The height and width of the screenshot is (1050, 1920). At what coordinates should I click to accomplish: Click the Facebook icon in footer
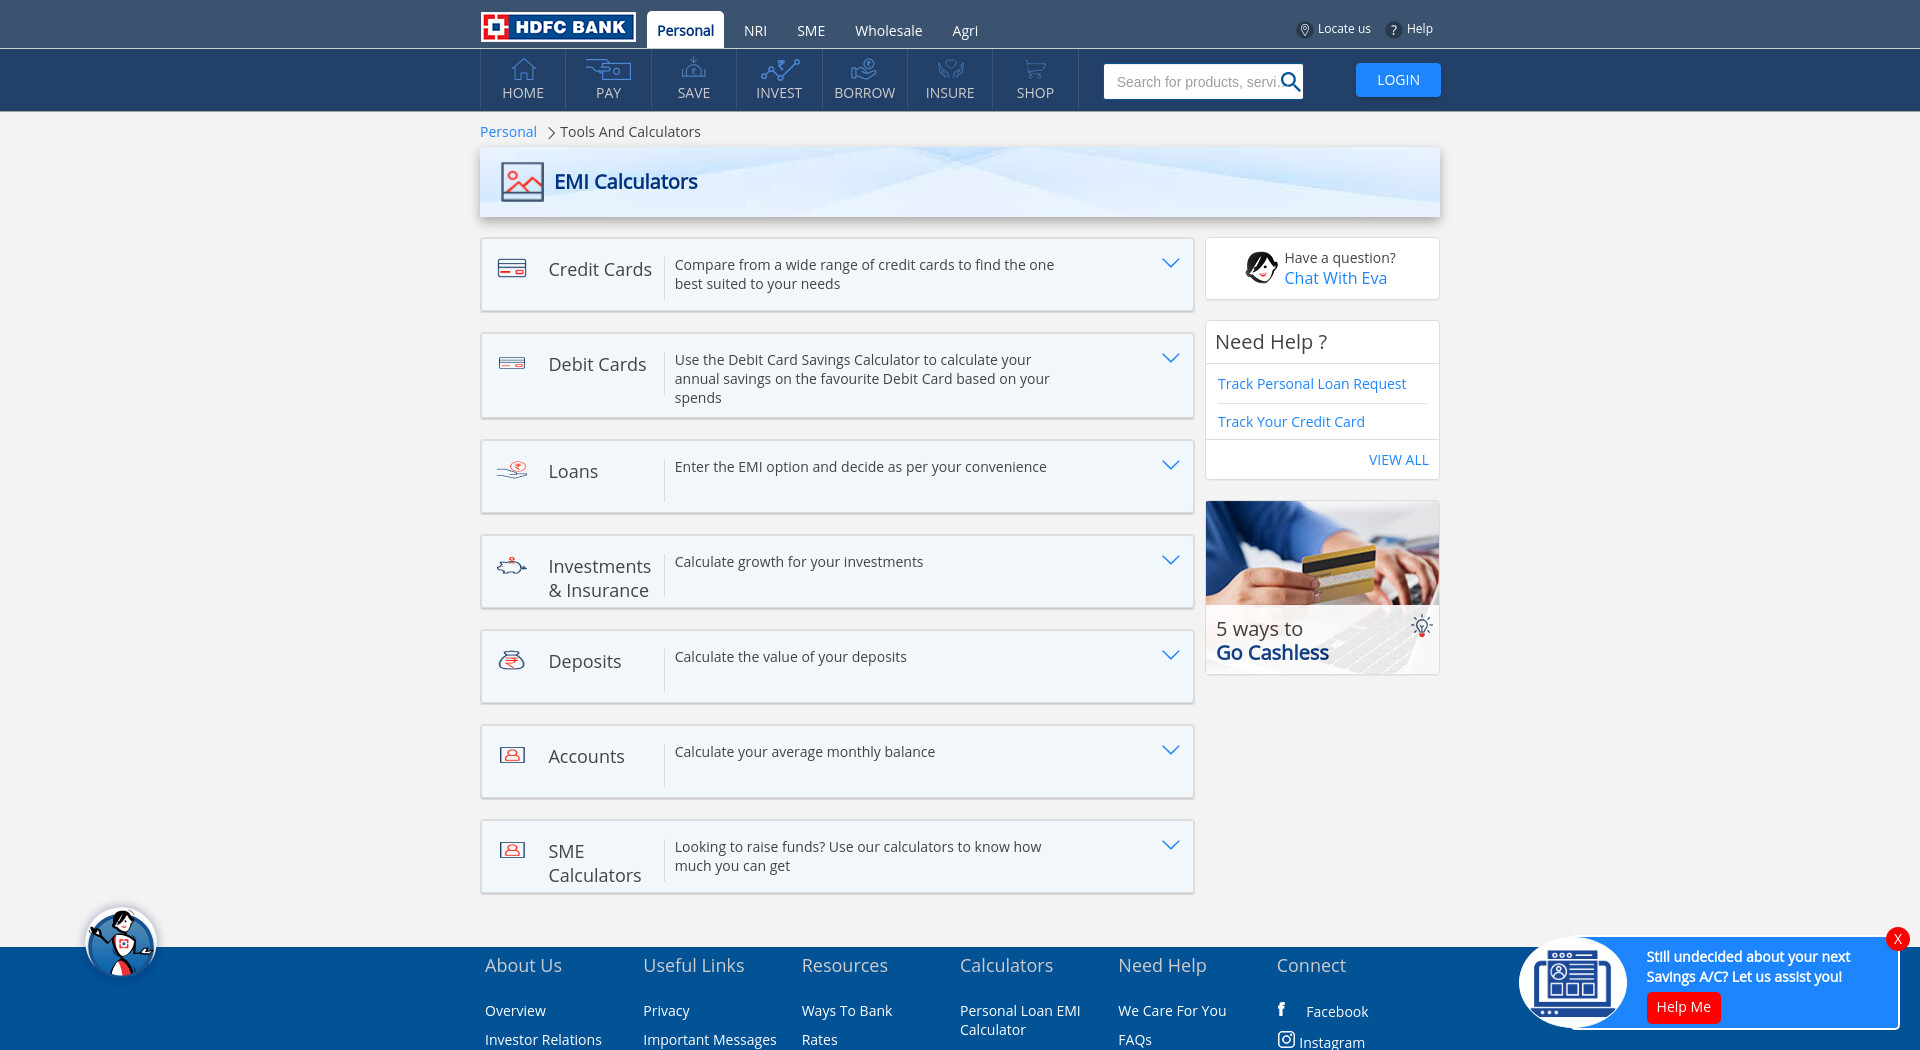[1281, 1009]
